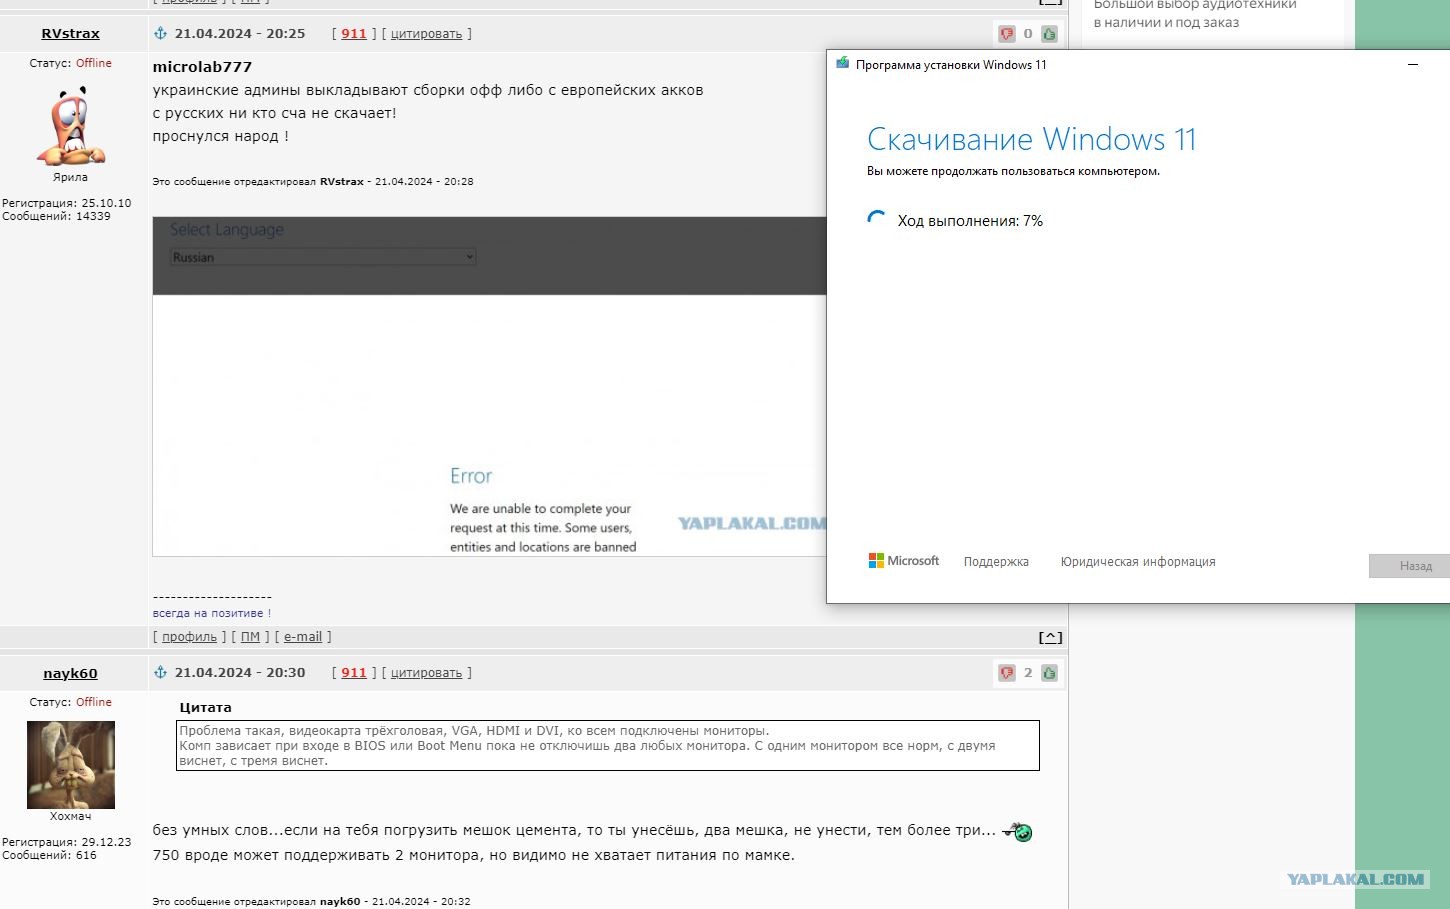
Task: Click the text 'Регистрация: 25.10.10'
Action: [x=67, y=203]
